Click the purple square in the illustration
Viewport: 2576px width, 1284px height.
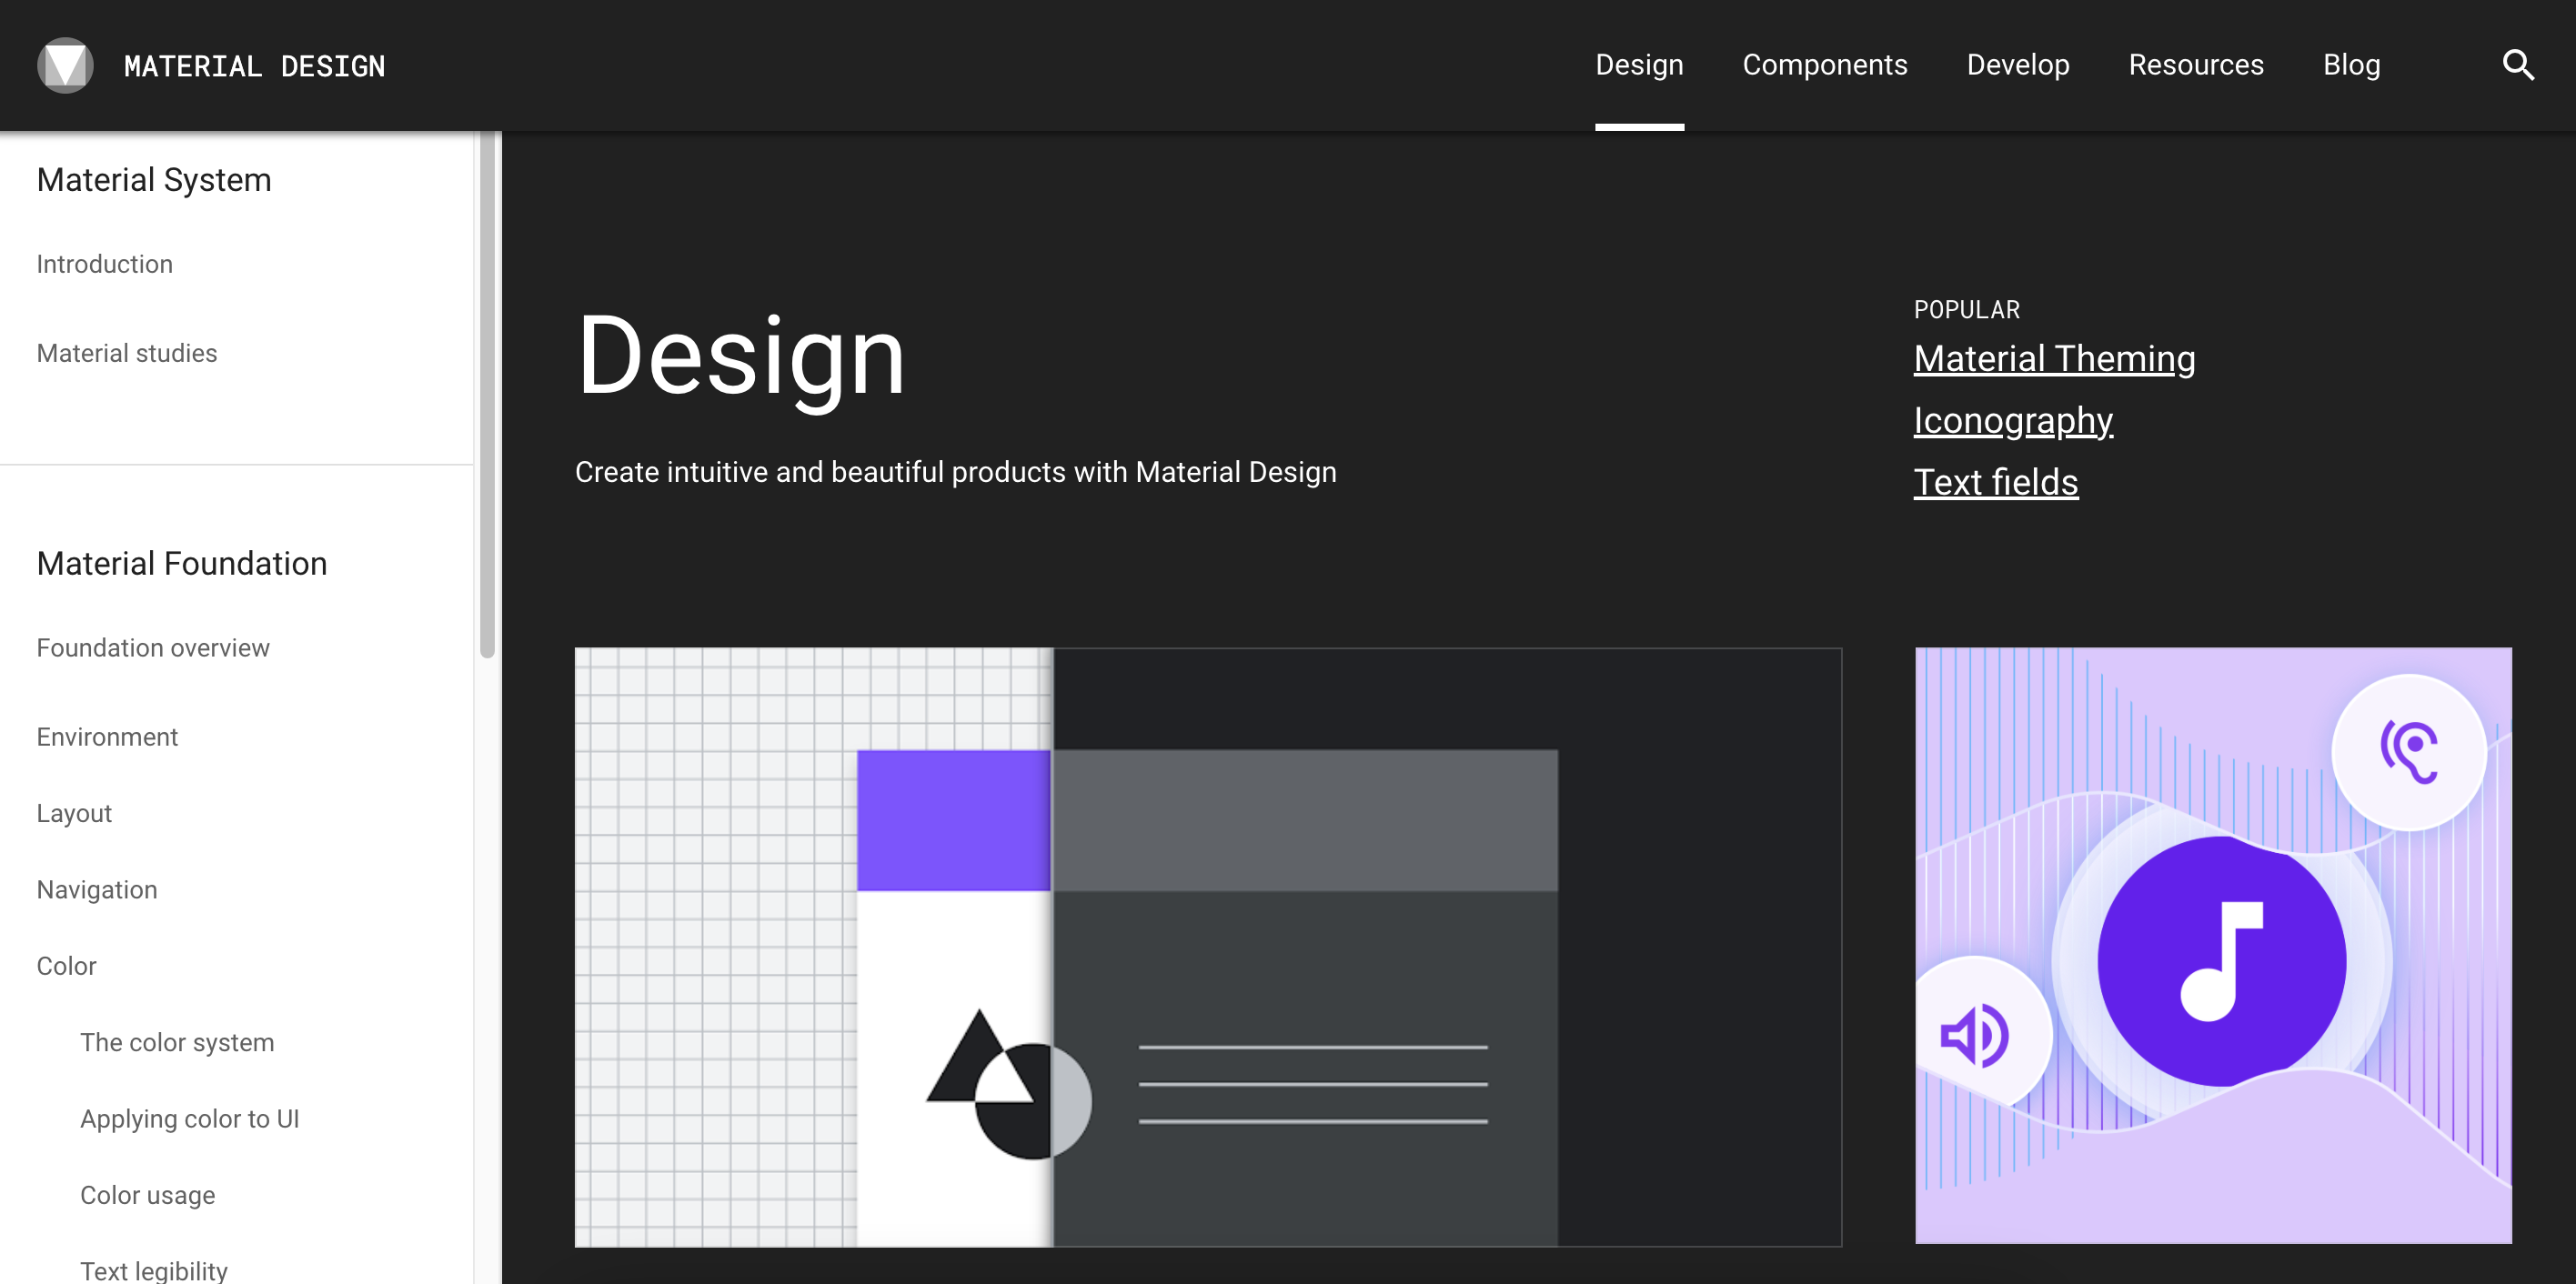point(953,820)
